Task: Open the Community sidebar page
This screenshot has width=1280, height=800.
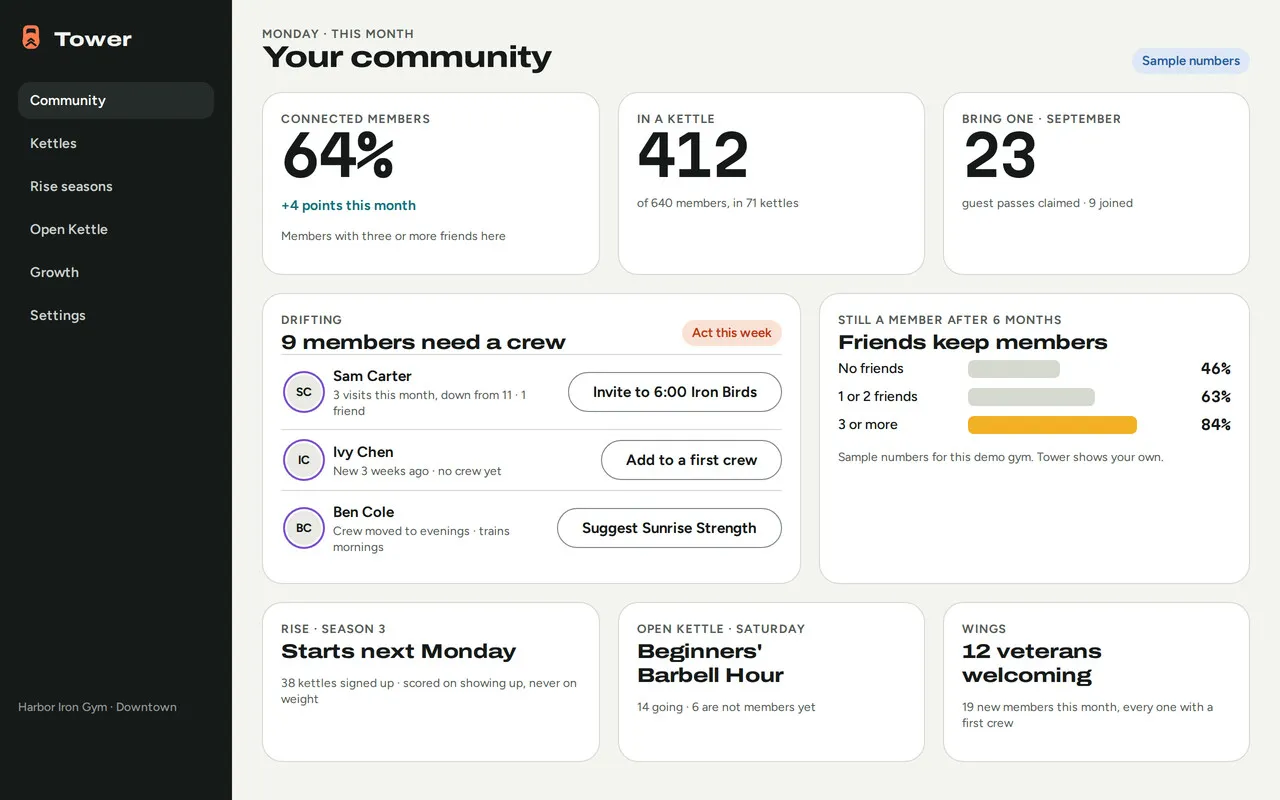Action: (116, 100)
